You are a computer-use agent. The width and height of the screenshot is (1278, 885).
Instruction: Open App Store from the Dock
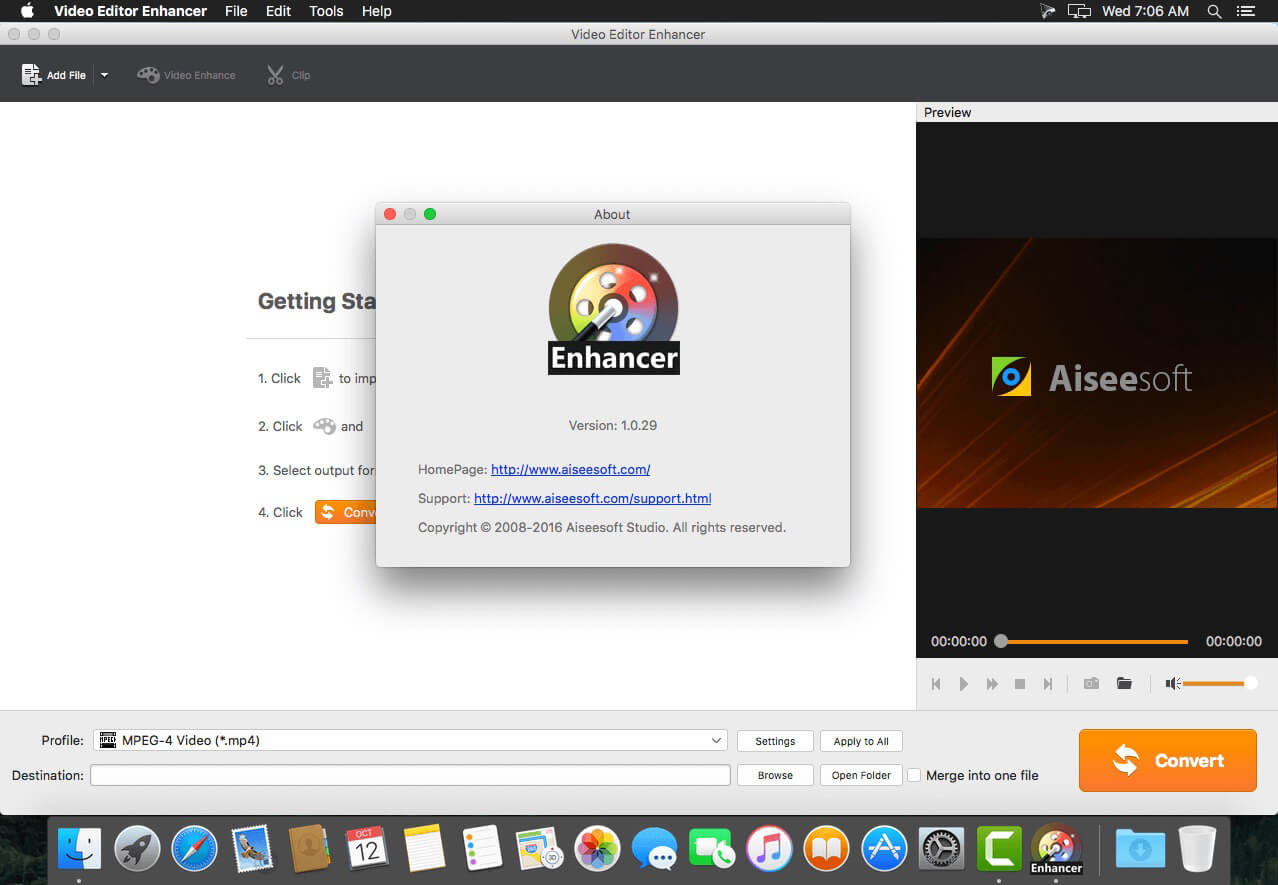884,848
